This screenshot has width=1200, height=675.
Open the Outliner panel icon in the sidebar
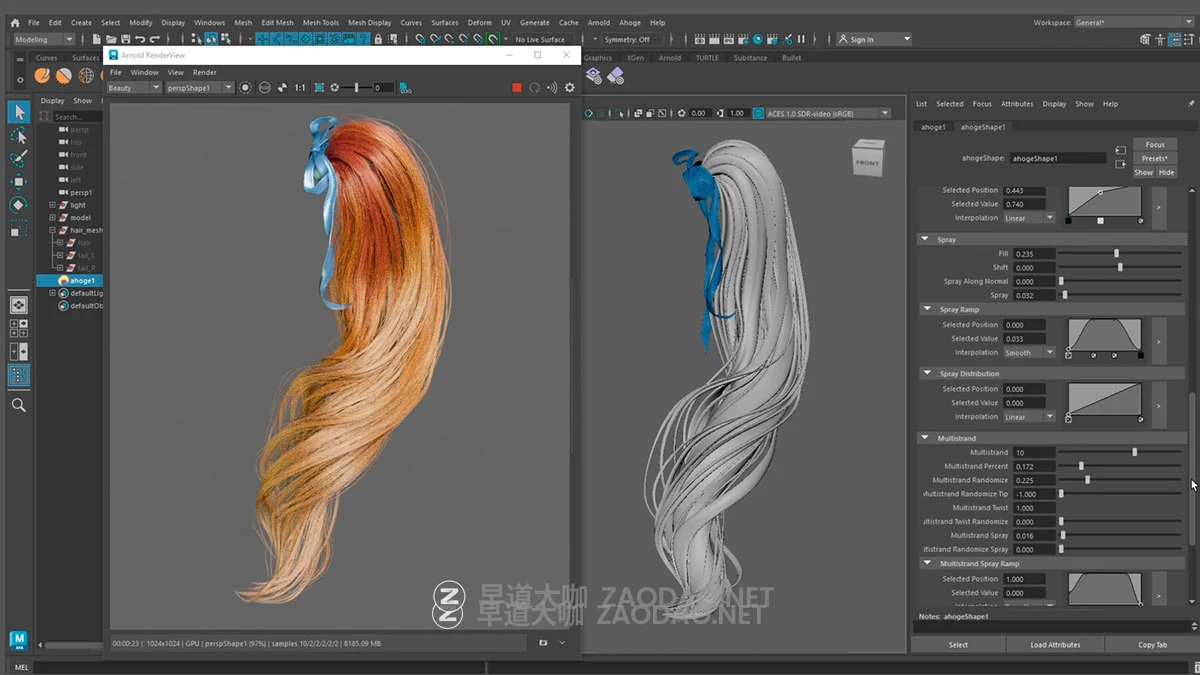click(x=17, y=375)
